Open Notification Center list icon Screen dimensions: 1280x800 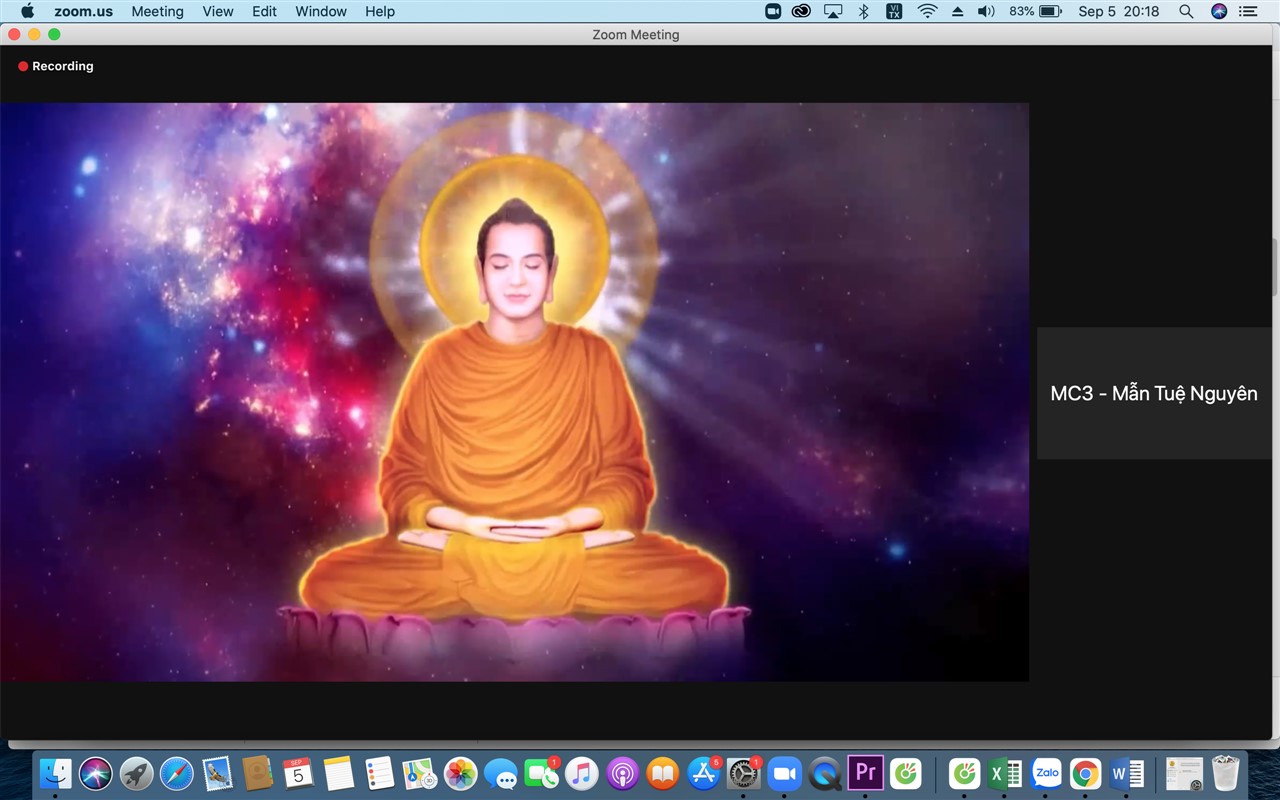pos(1248,11)
